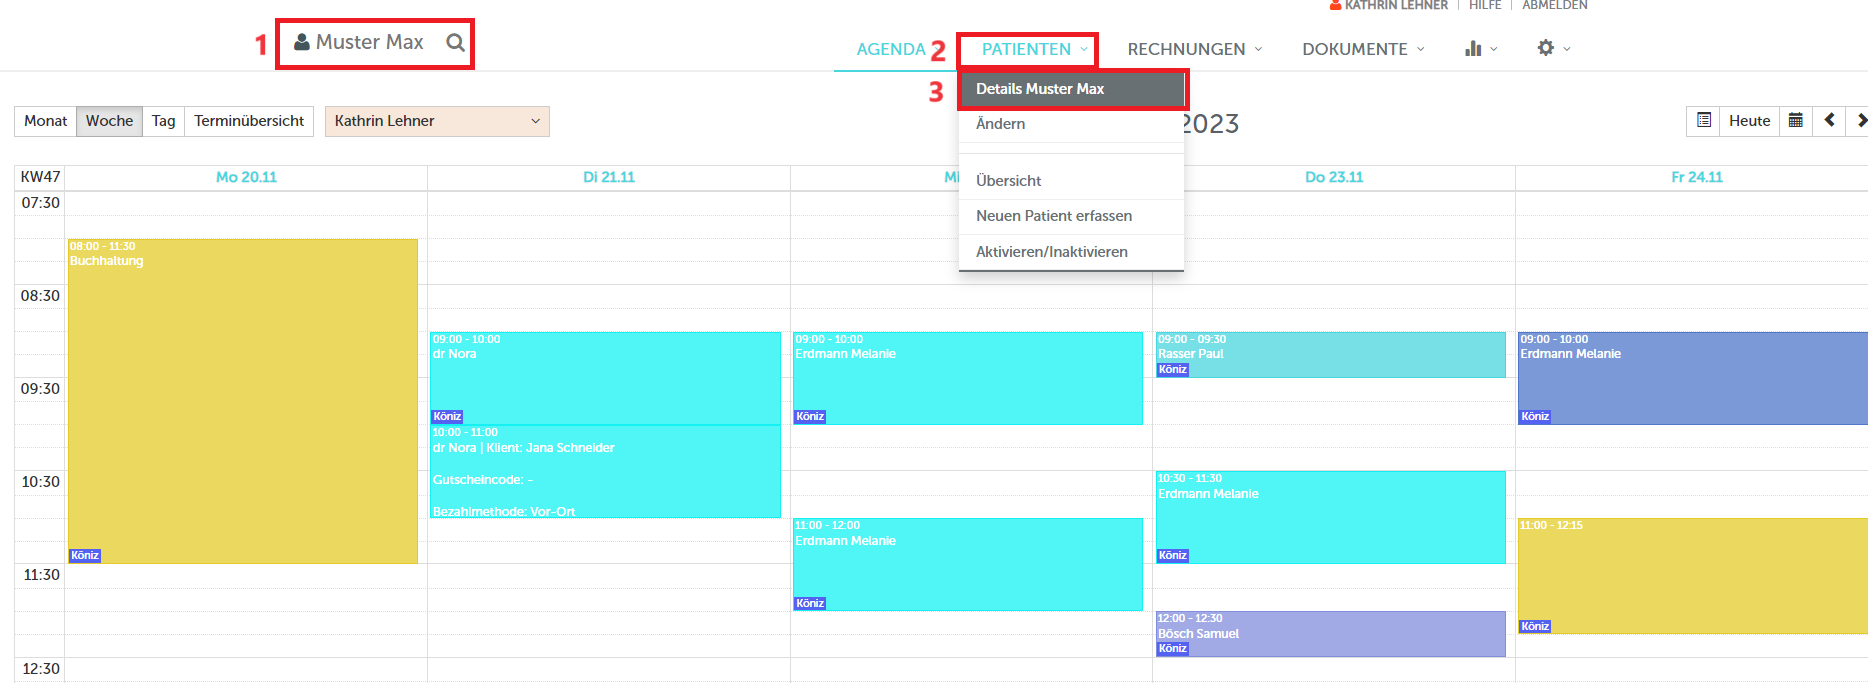The height and width of the screenshot is (683, 1868).
Task: Choose Neuen Patient erfassen from menu
Action: (1054, 216)
